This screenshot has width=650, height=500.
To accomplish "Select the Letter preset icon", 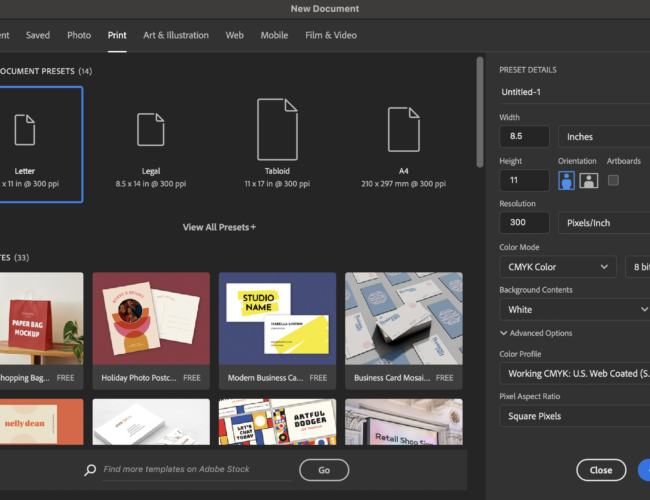I will (x=24, y=130).
